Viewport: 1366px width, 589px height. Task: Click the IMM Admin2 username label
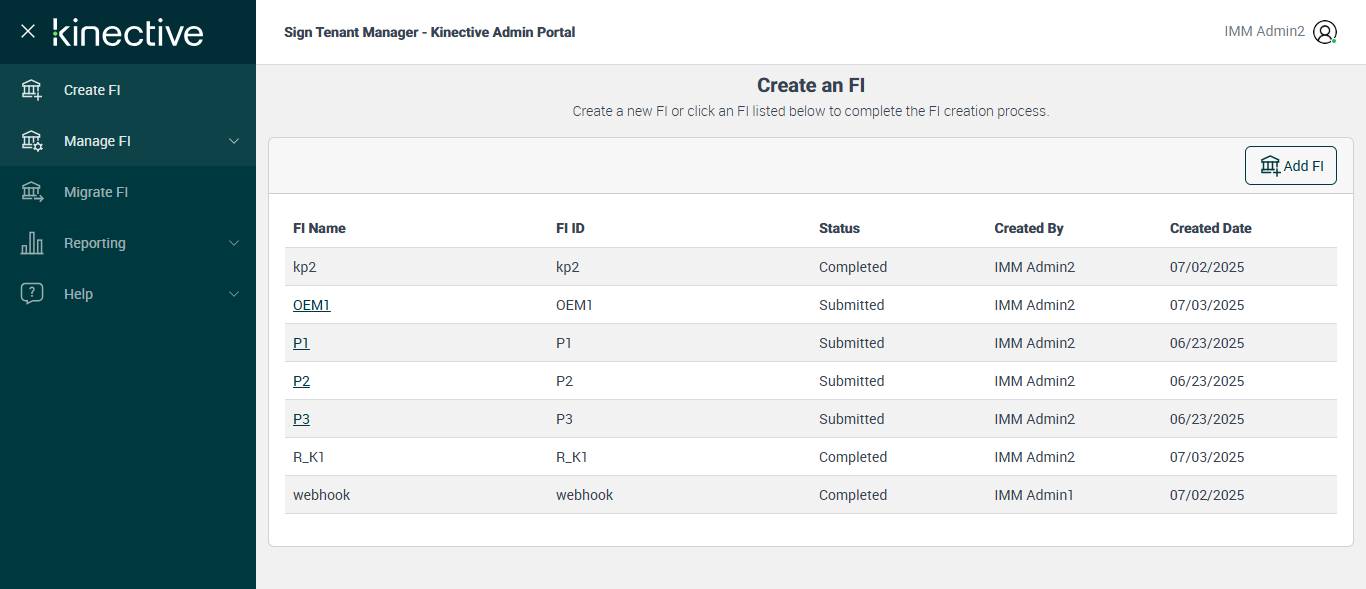coord(1264,32)
